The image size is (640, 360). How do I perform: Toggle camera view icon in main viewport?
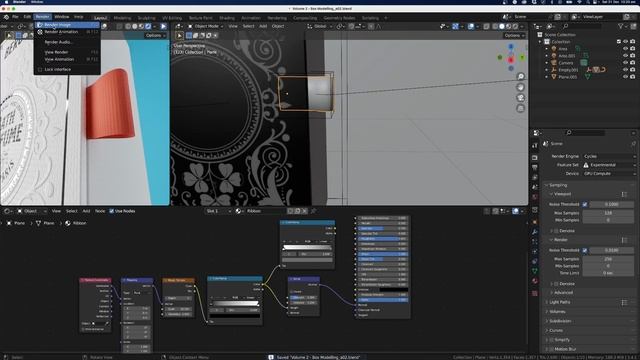pos(520,98)
